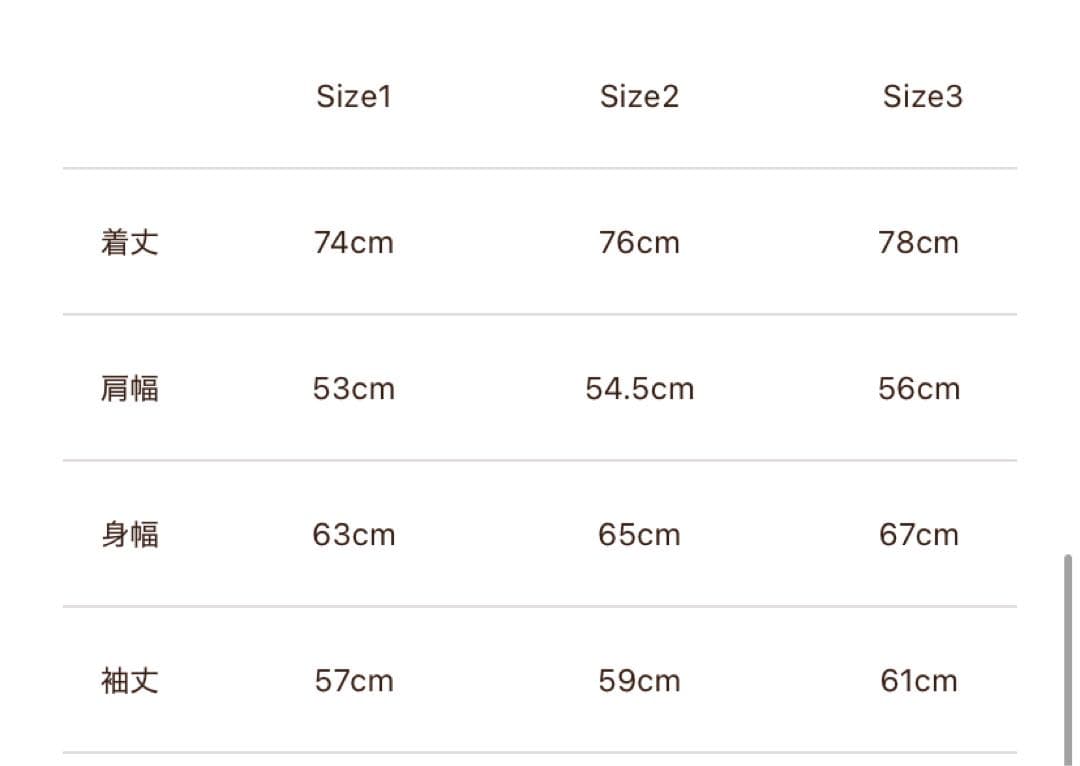Viewport: 1080px width, 766px height.
Task: Click the Size2 column header
Action: click(639, 97)
